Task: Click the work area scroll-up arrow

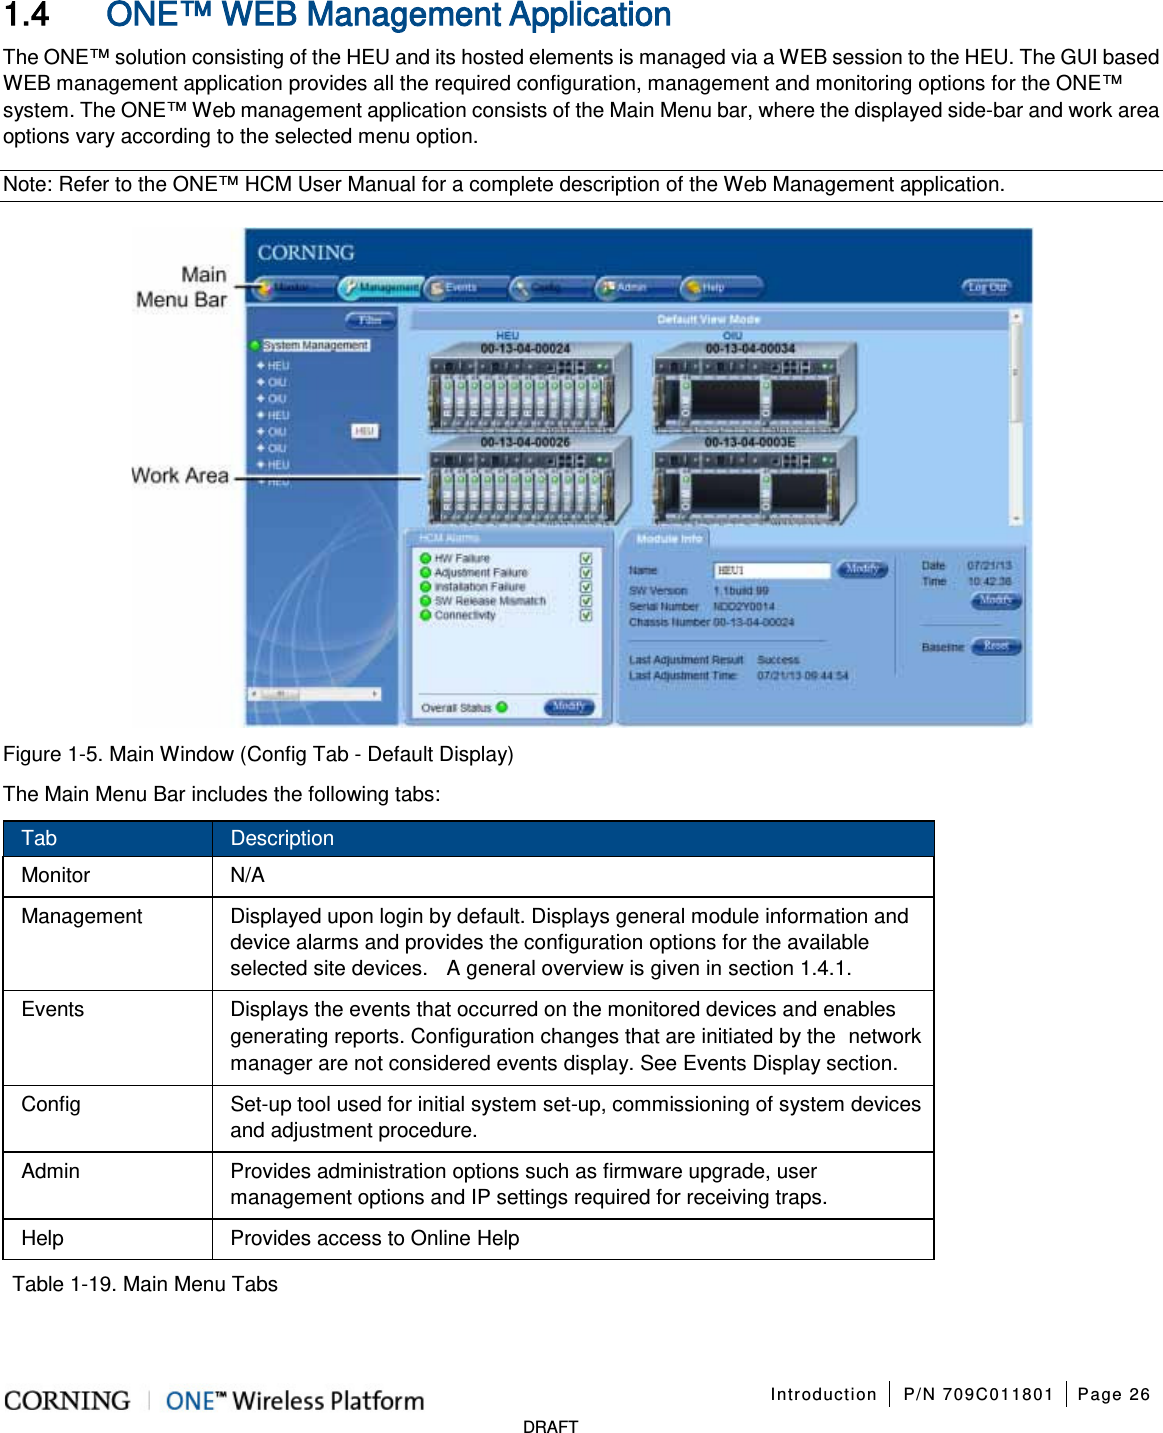Action: point(1016,316)
